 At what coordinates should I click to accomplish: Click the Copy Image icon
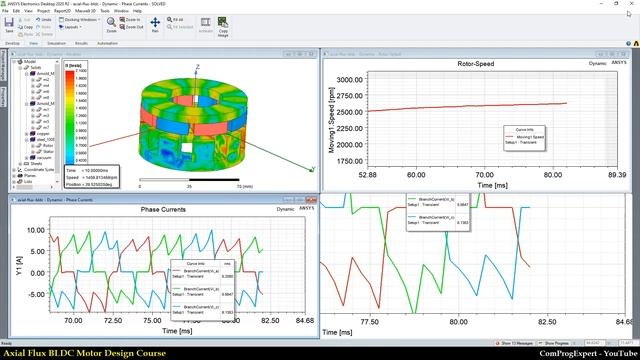coord(223,22)
